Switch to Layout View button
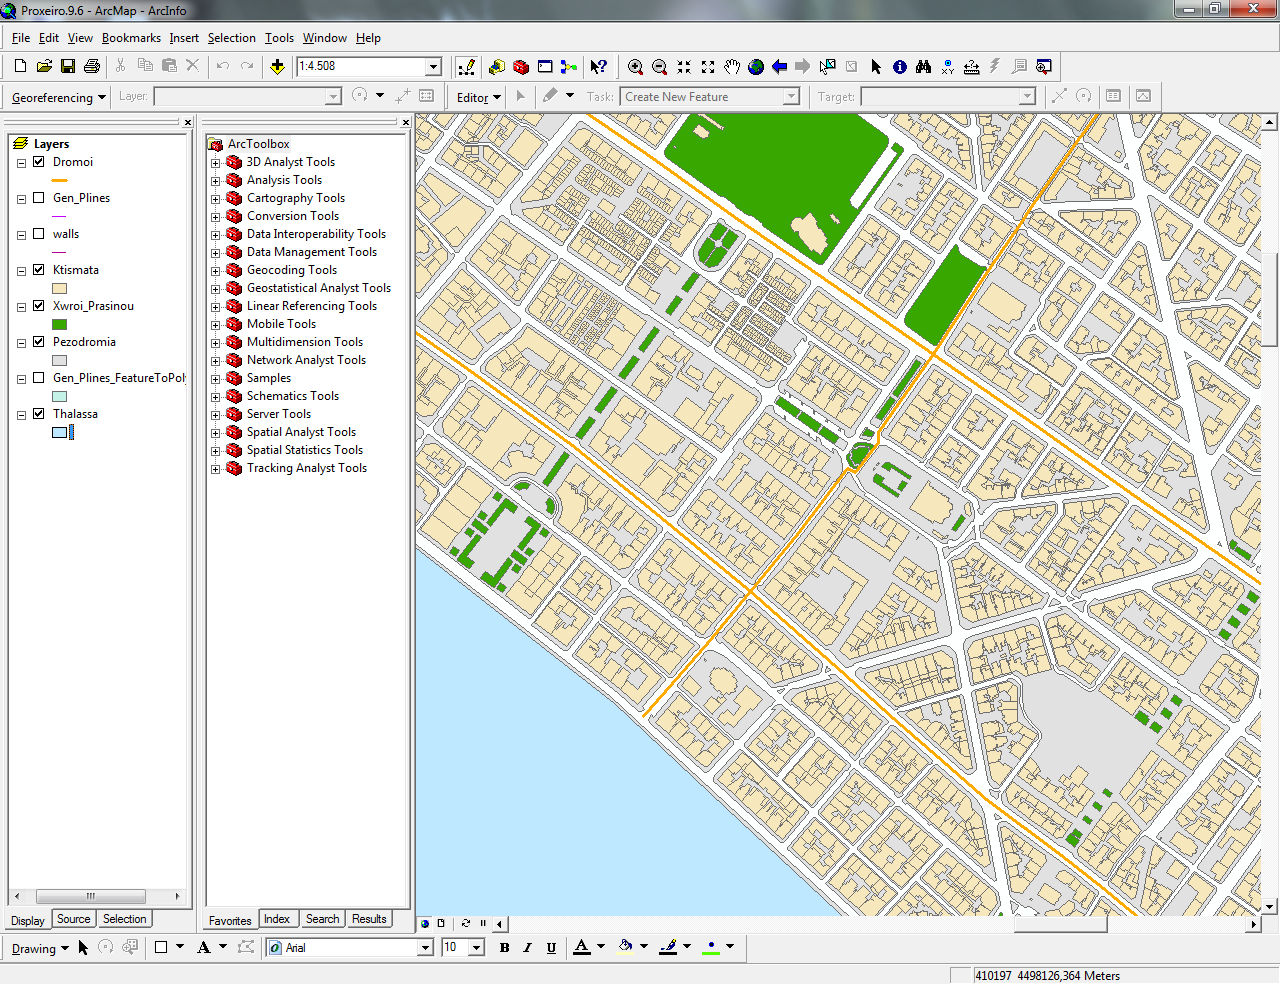This screenshot has height=984, width=1280. click(x=440, y=923)
